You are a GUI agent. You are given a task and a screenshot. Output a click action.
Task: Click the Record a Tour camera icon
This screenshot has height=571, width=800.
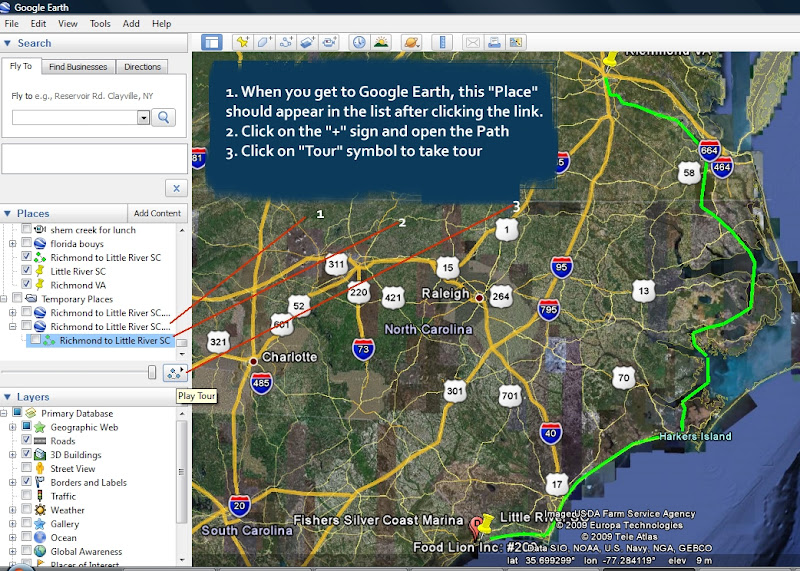pyautogui.click(x=329, y=42)
